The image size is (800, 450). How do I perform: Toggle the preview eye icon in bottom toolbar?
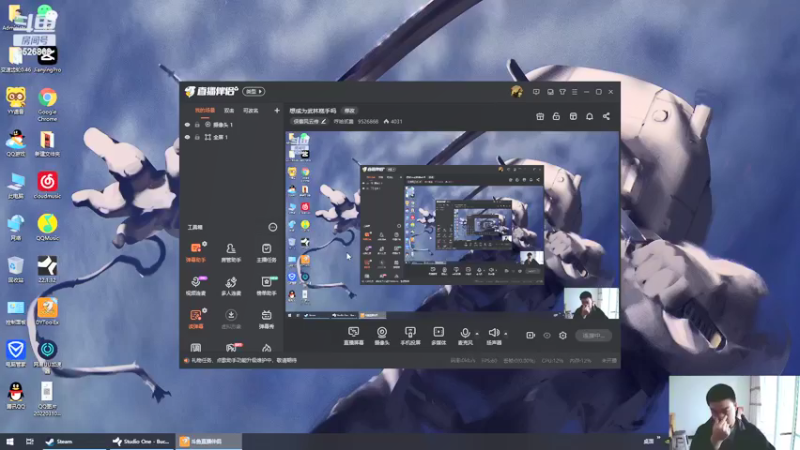pyautogui.click(x=546, y=336)
